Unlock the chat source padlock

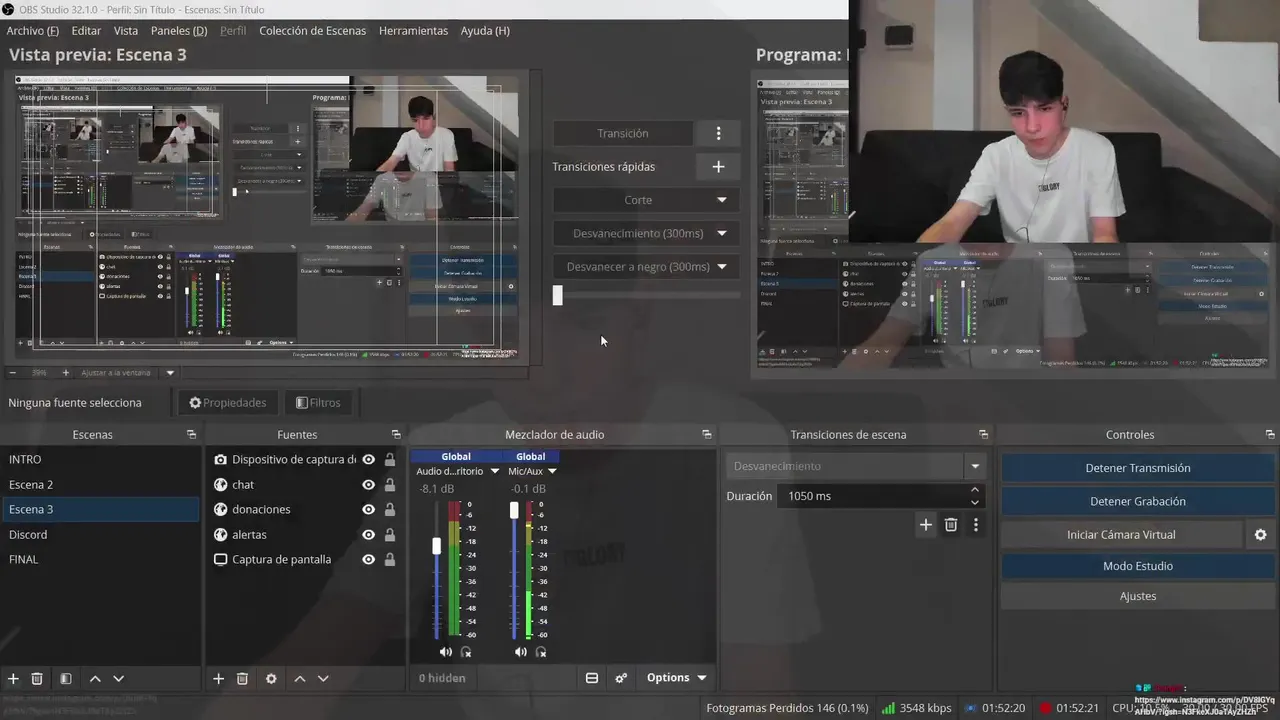[390, 485]
